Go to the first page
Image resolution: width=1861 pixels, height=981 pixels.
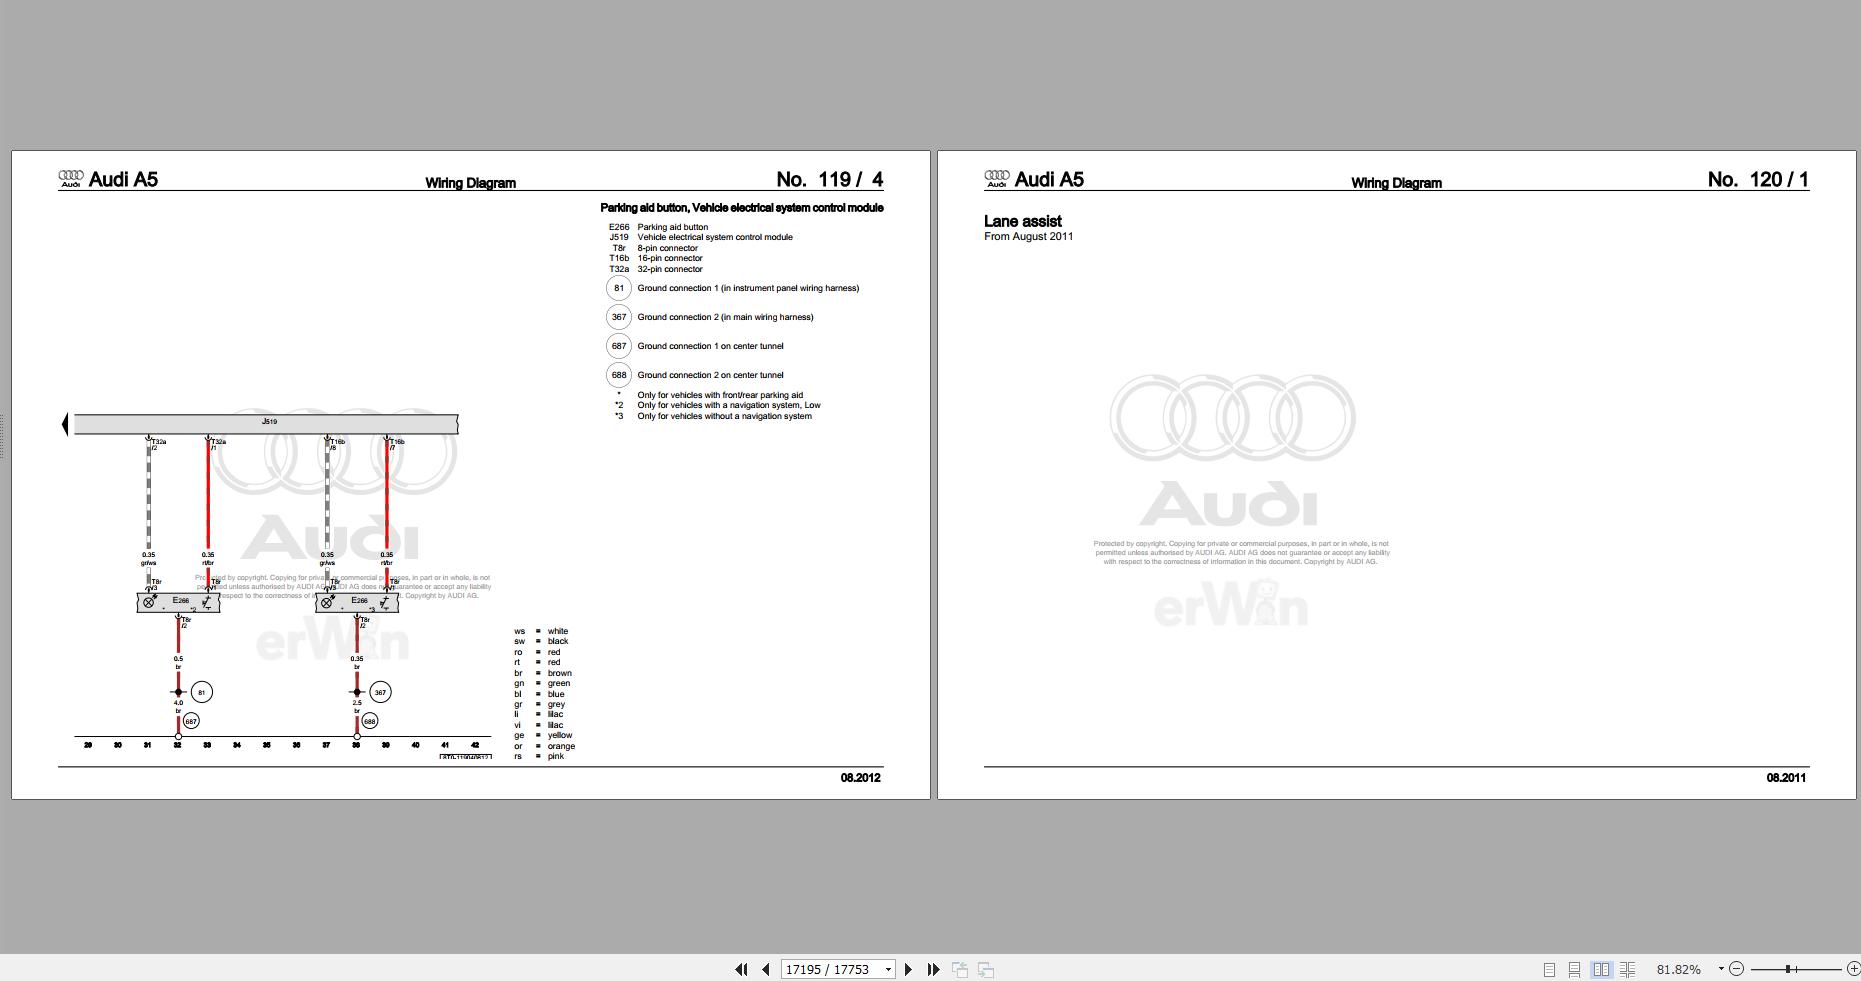tap(741, 969)
